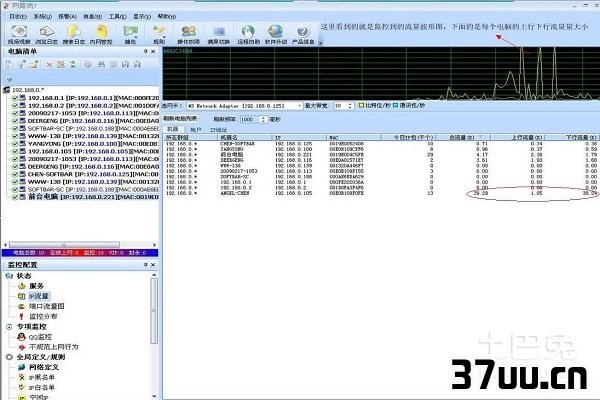Image resolution: width=600 pixels, height=400 pixels.
Task: Toggle checkbox for YANGYONG computer
Action: (15, 144)
